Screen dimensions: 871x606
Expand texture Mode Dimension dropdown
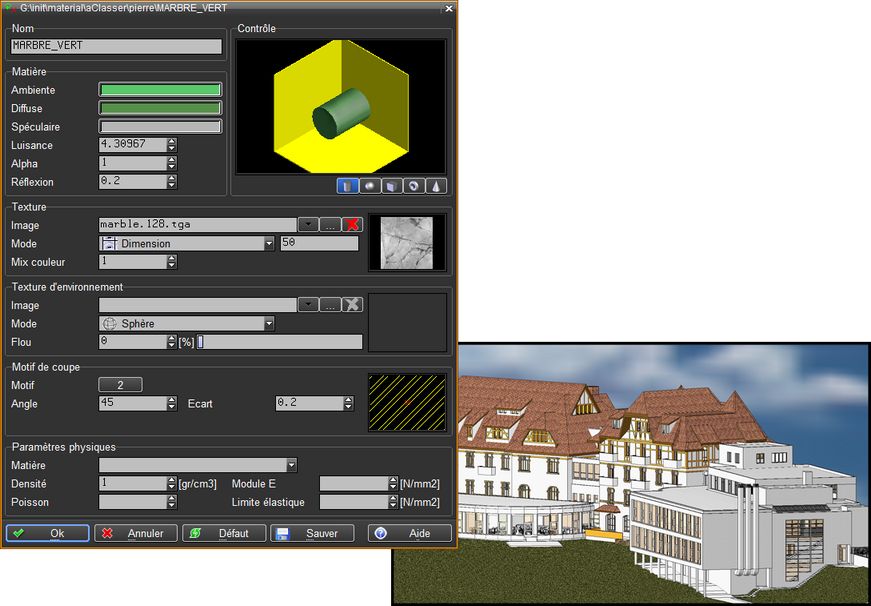pyautogui.click(x=268, y=244)
